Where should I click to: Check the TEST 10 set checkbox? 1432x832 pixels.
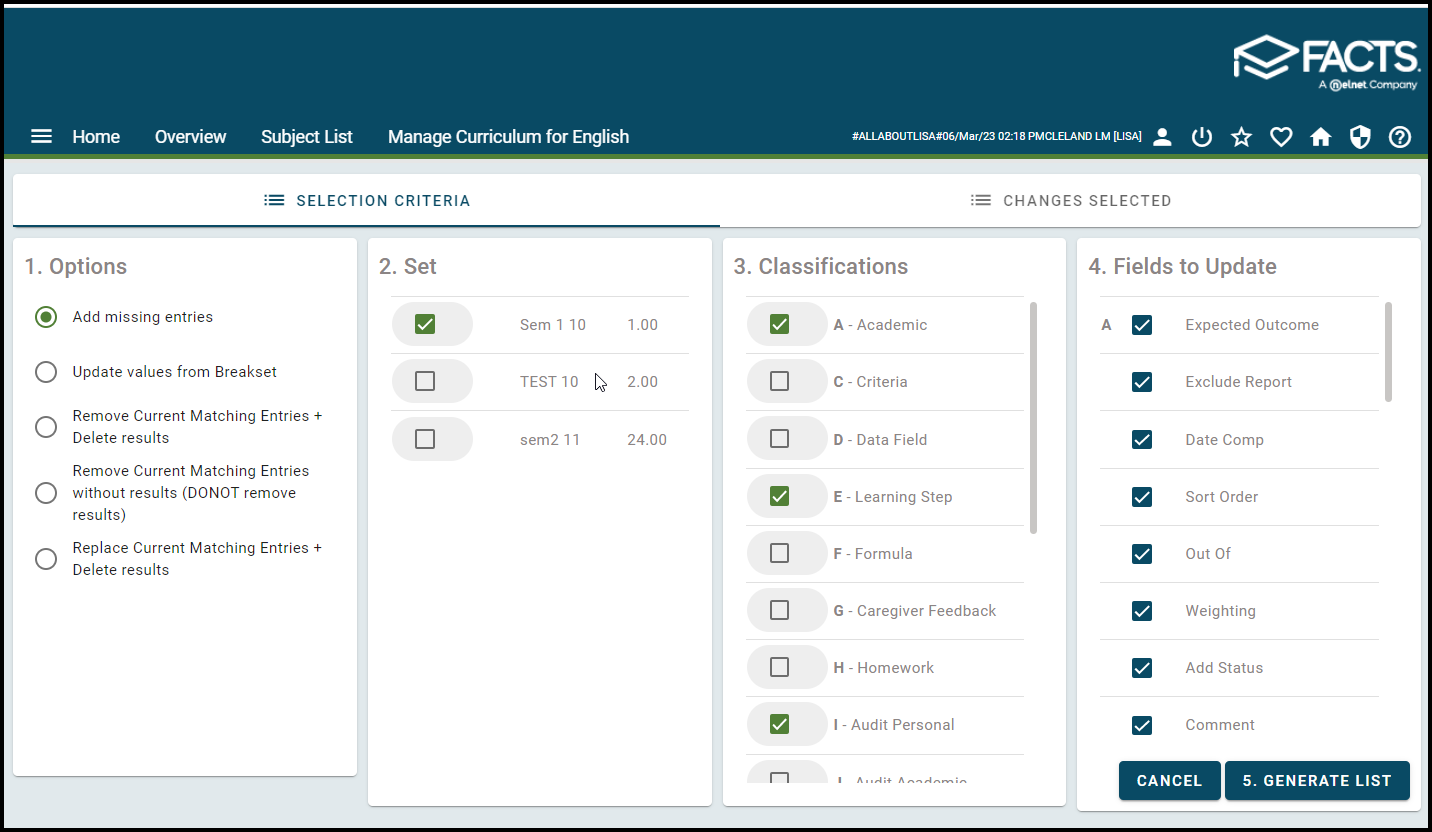point(425,381)
